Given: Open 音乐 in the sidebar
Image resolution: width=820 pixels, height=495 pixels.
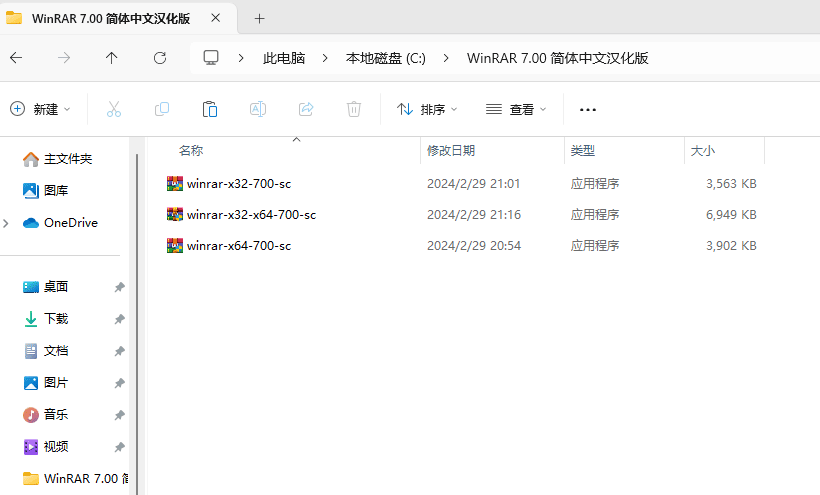Looking at the screenshot, I should coord(45,415).
